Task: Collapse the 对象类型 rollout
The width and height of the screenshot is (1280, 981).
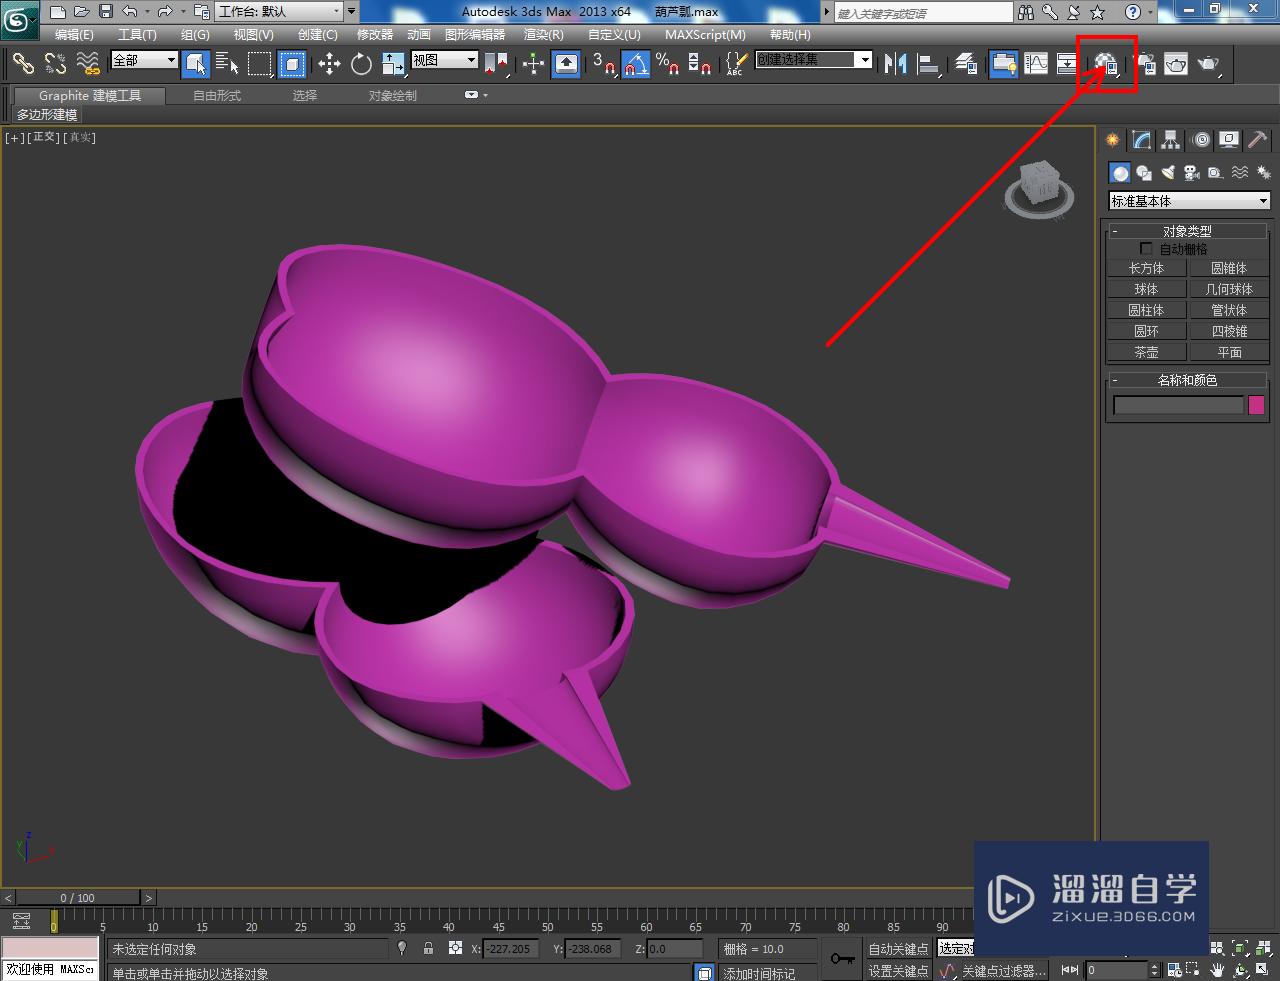Action: (1187, 231)
